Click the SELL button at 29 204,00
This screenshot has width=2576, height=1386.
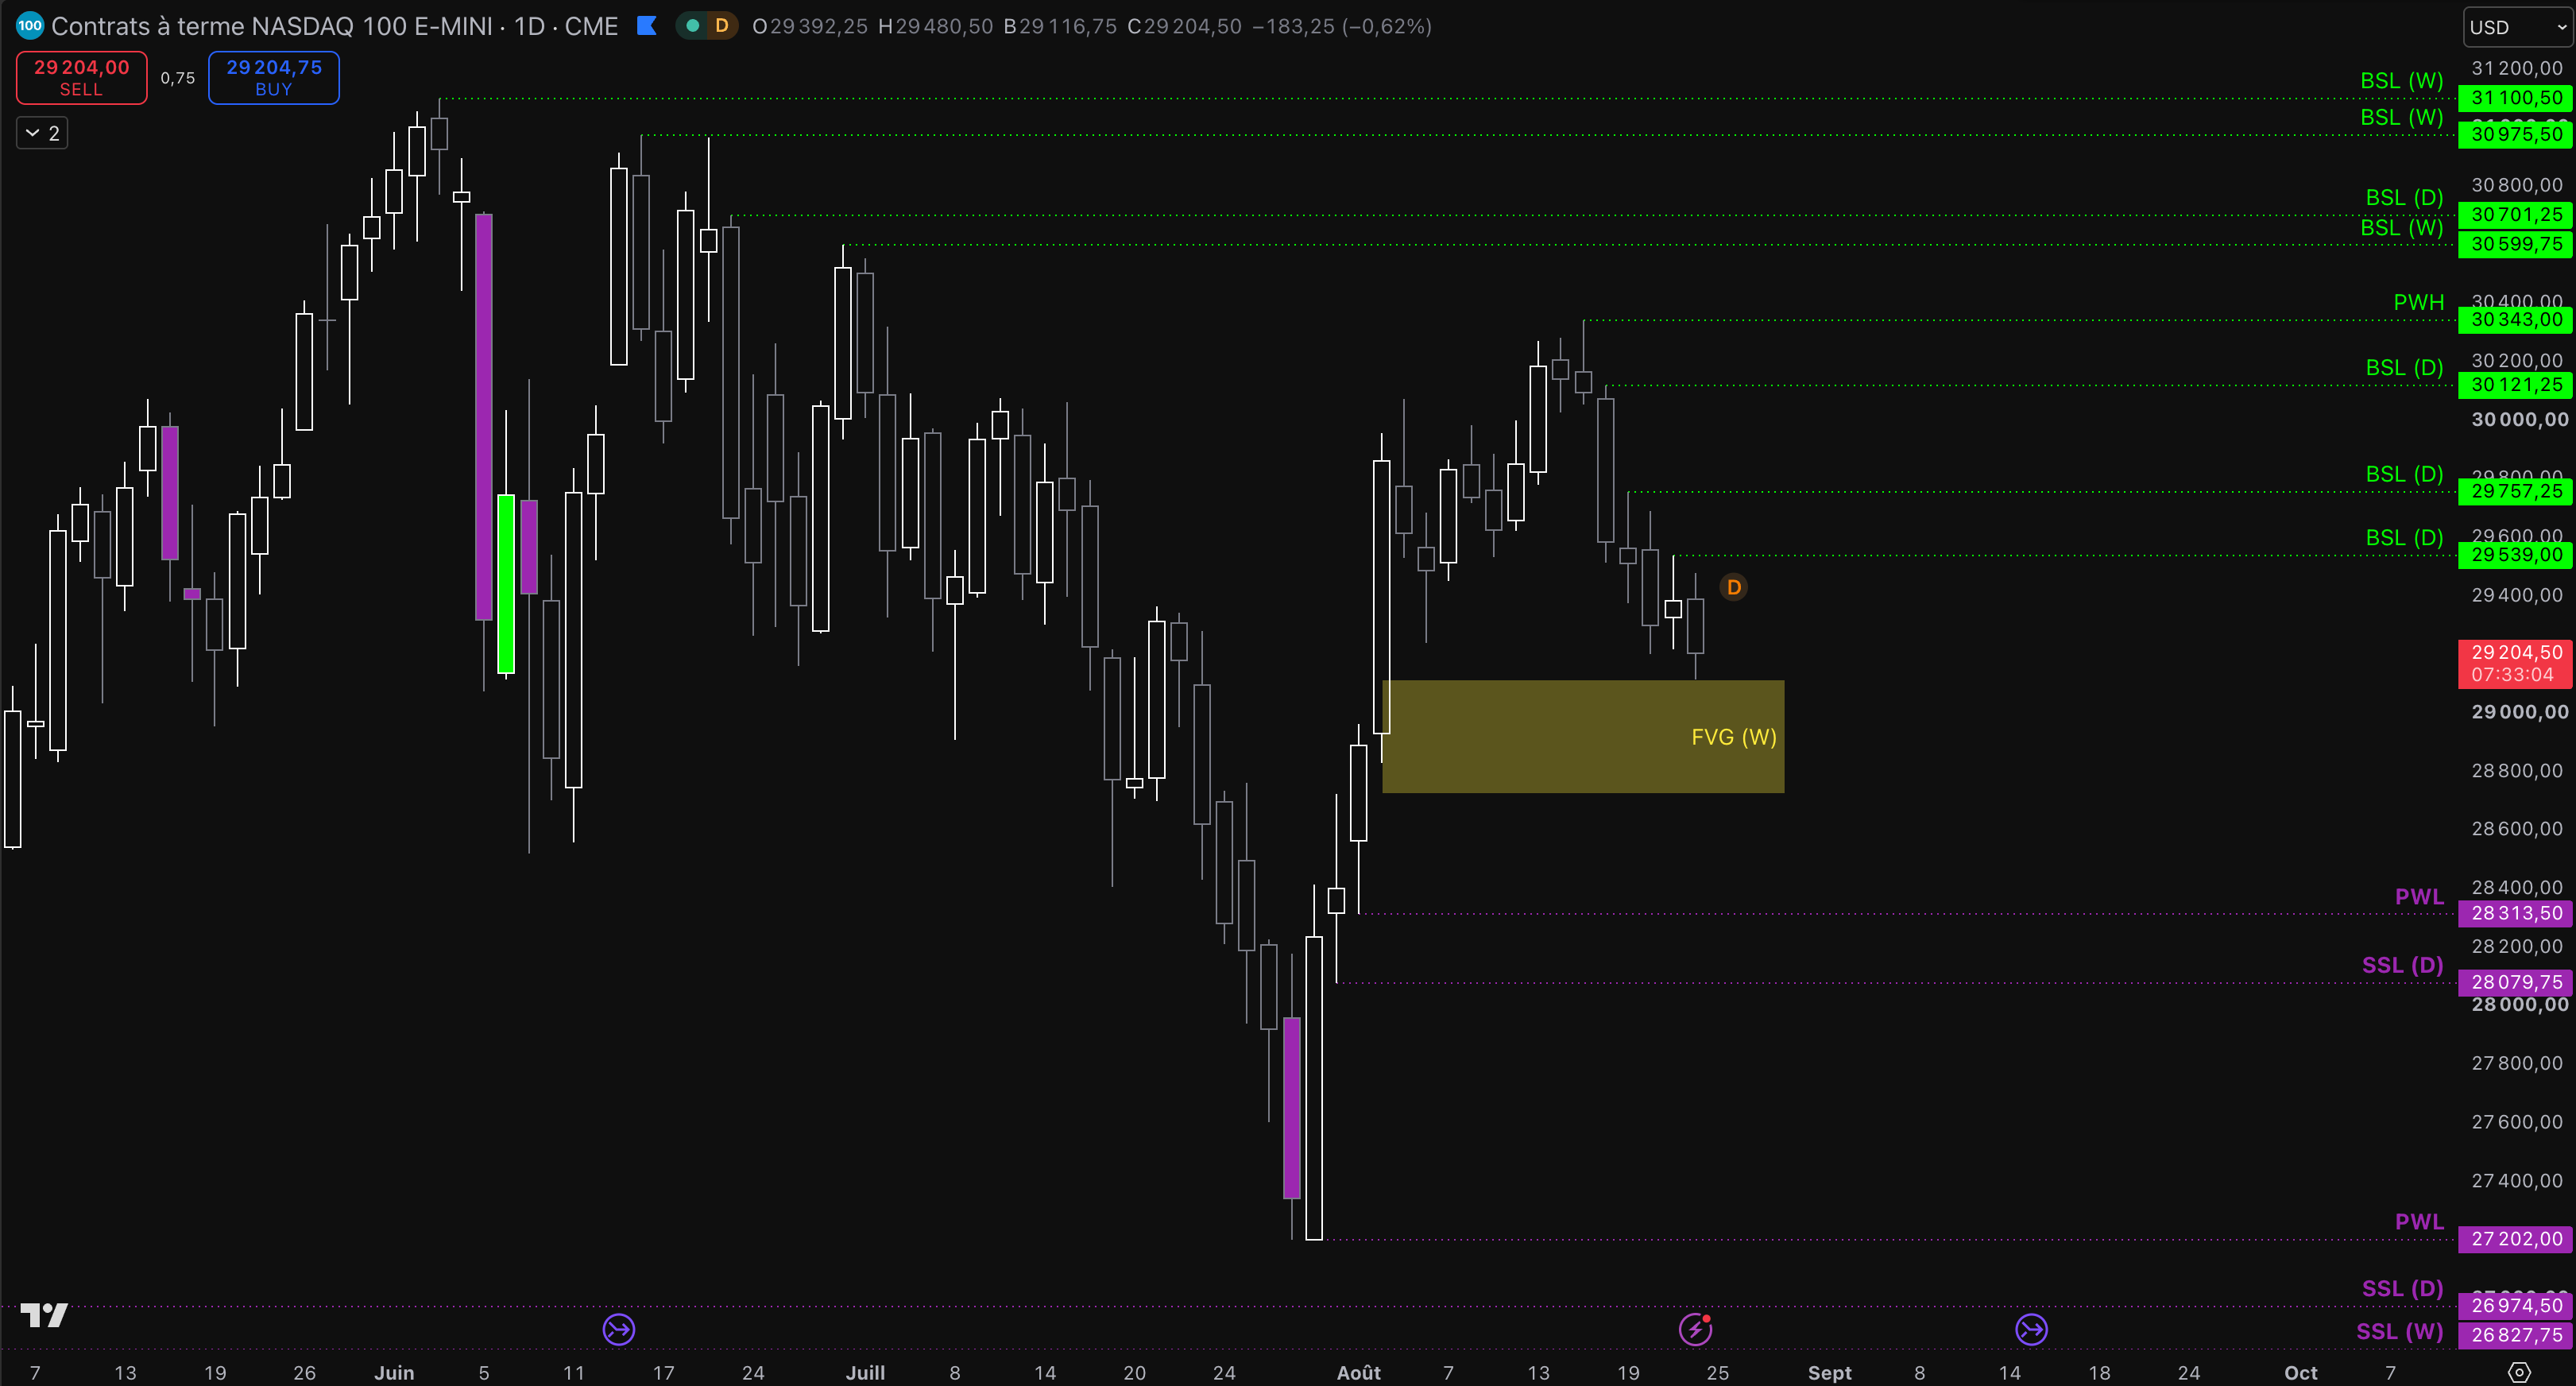[82, 77]
